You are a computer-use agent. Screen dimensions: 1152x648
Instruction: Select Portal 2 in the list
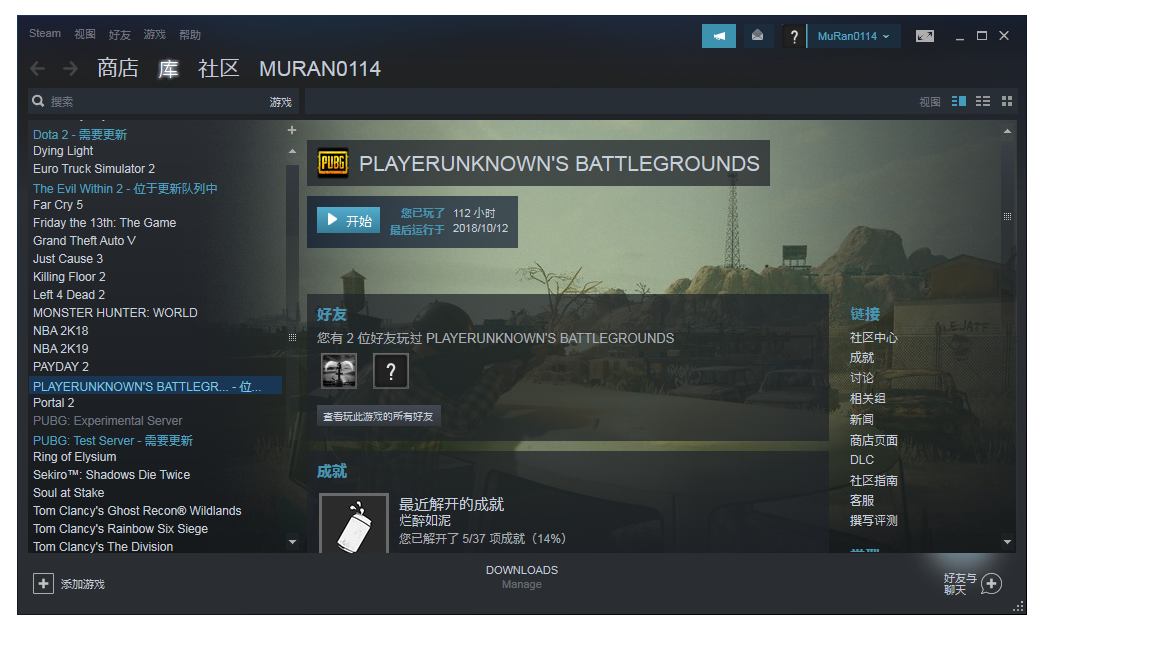pyautogui.click(x=54, y=403)
